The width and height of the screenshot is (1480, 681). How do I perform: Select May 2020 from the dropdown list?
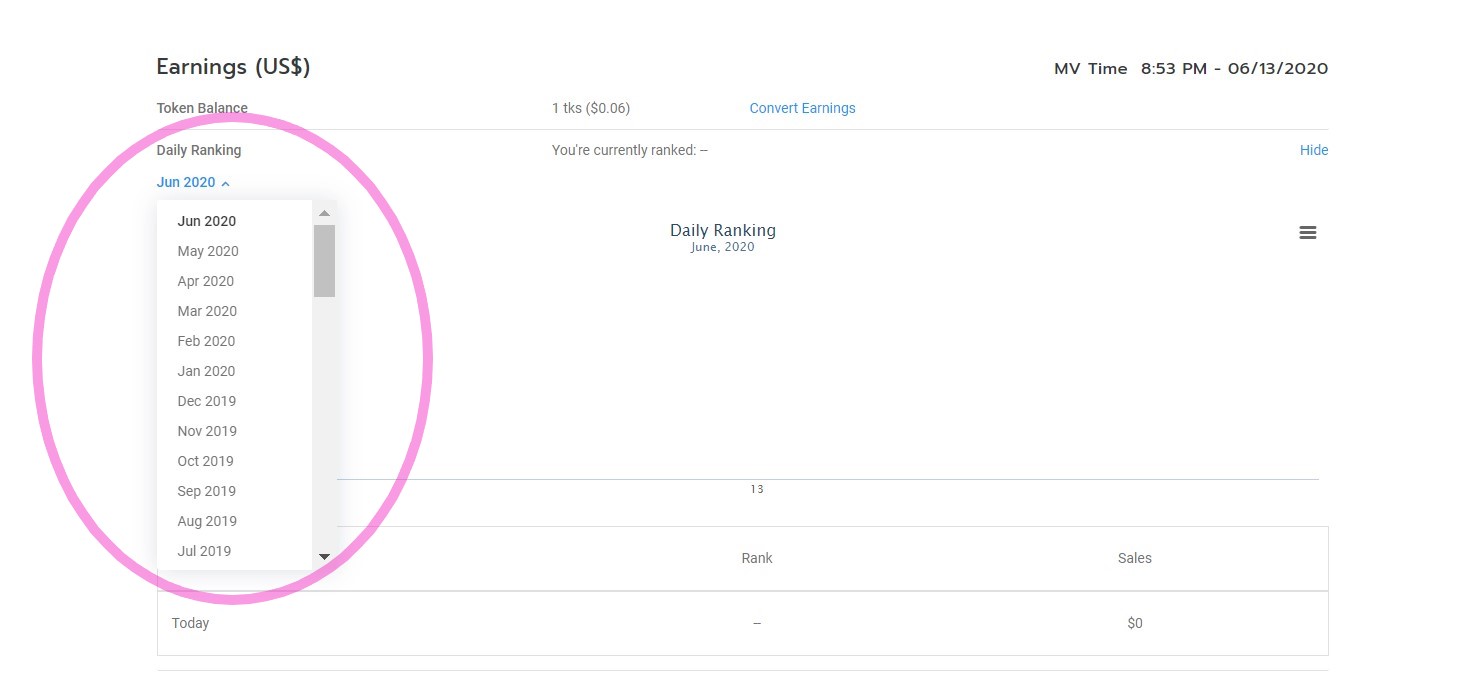(x=208, y=251)
